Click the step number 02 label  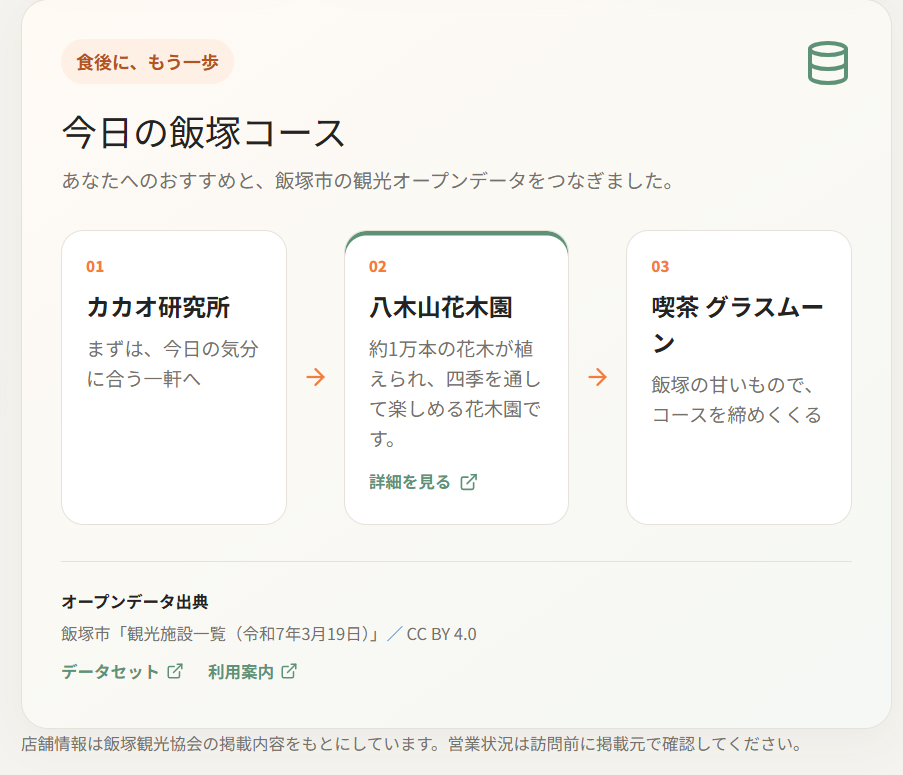pyautogui.click(x=378, y=267)
